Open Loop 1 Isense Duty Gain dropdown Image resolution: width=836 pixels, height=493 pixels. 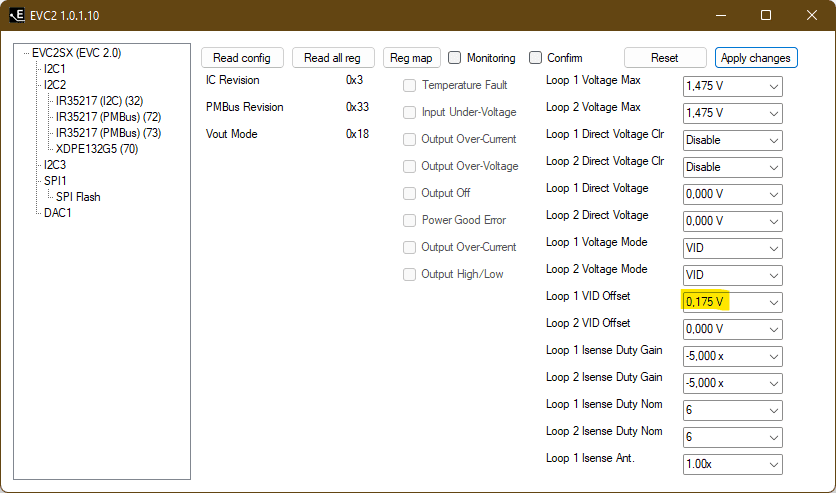coord(732,357)
